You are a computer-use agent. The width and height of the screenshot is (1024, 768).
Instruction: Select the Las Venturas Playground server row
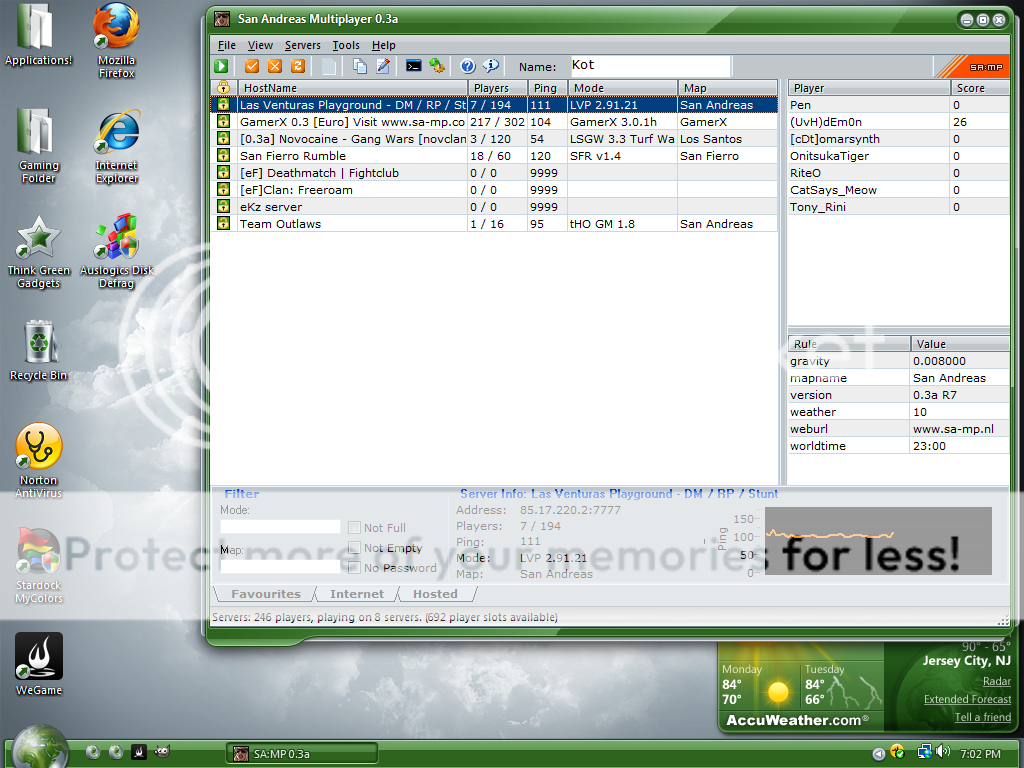click(x=352, y=104)
